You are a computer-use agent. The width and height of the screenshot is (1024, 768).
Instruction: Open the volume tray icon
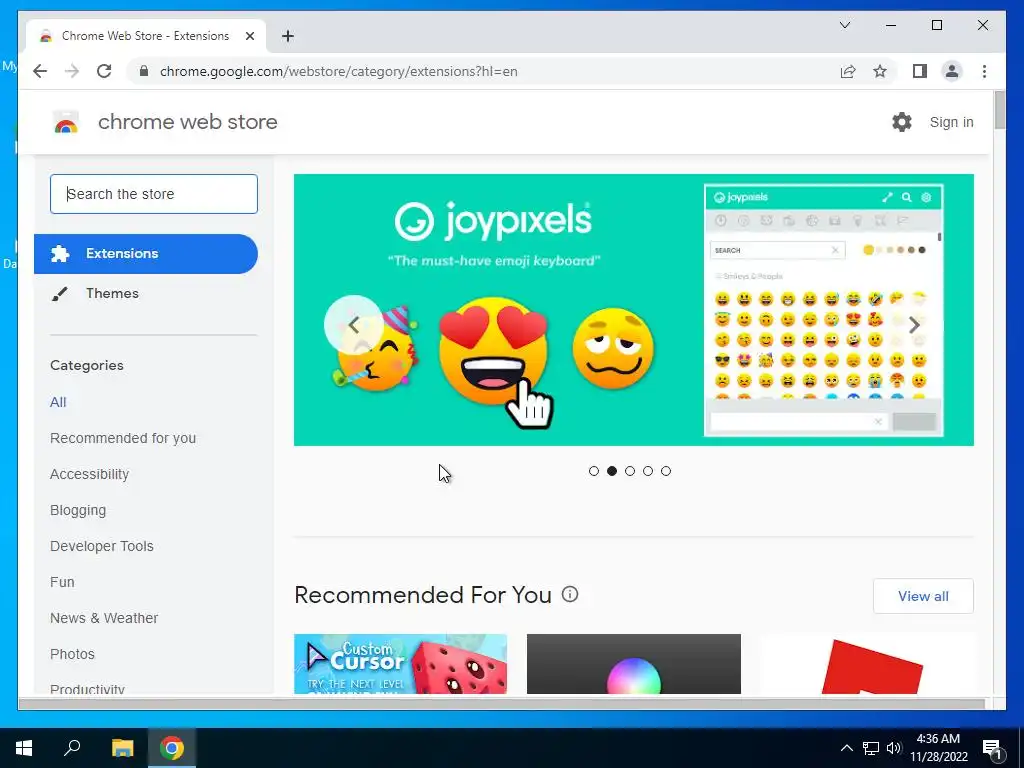point(893,748)
